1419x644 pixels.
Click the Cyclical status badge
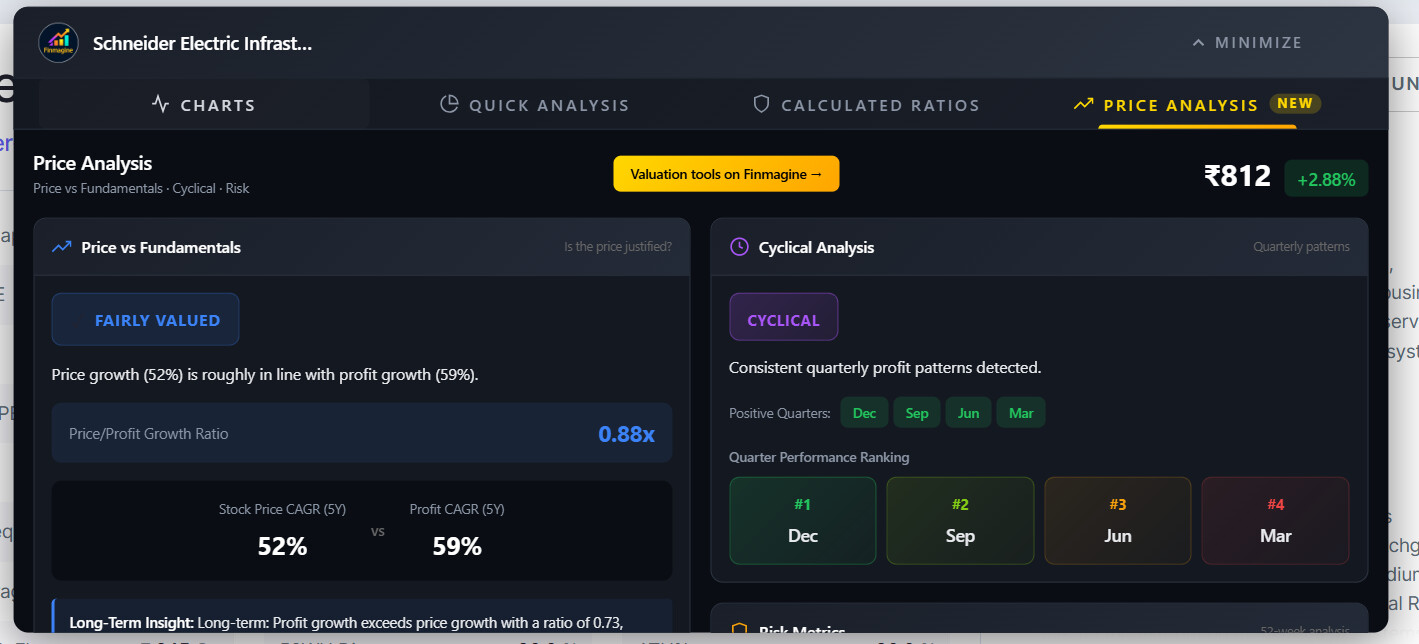[783, 320]
